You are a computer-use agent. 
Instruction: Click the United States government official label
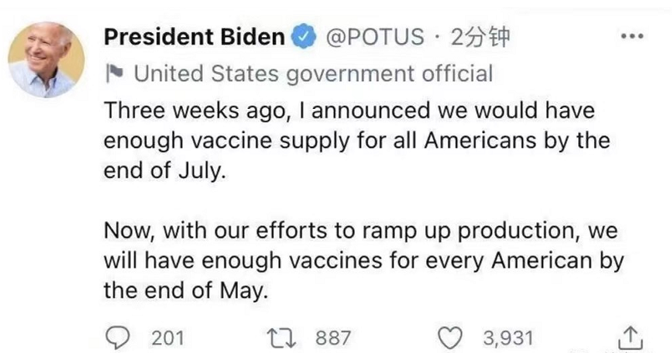tap(313, 73)
